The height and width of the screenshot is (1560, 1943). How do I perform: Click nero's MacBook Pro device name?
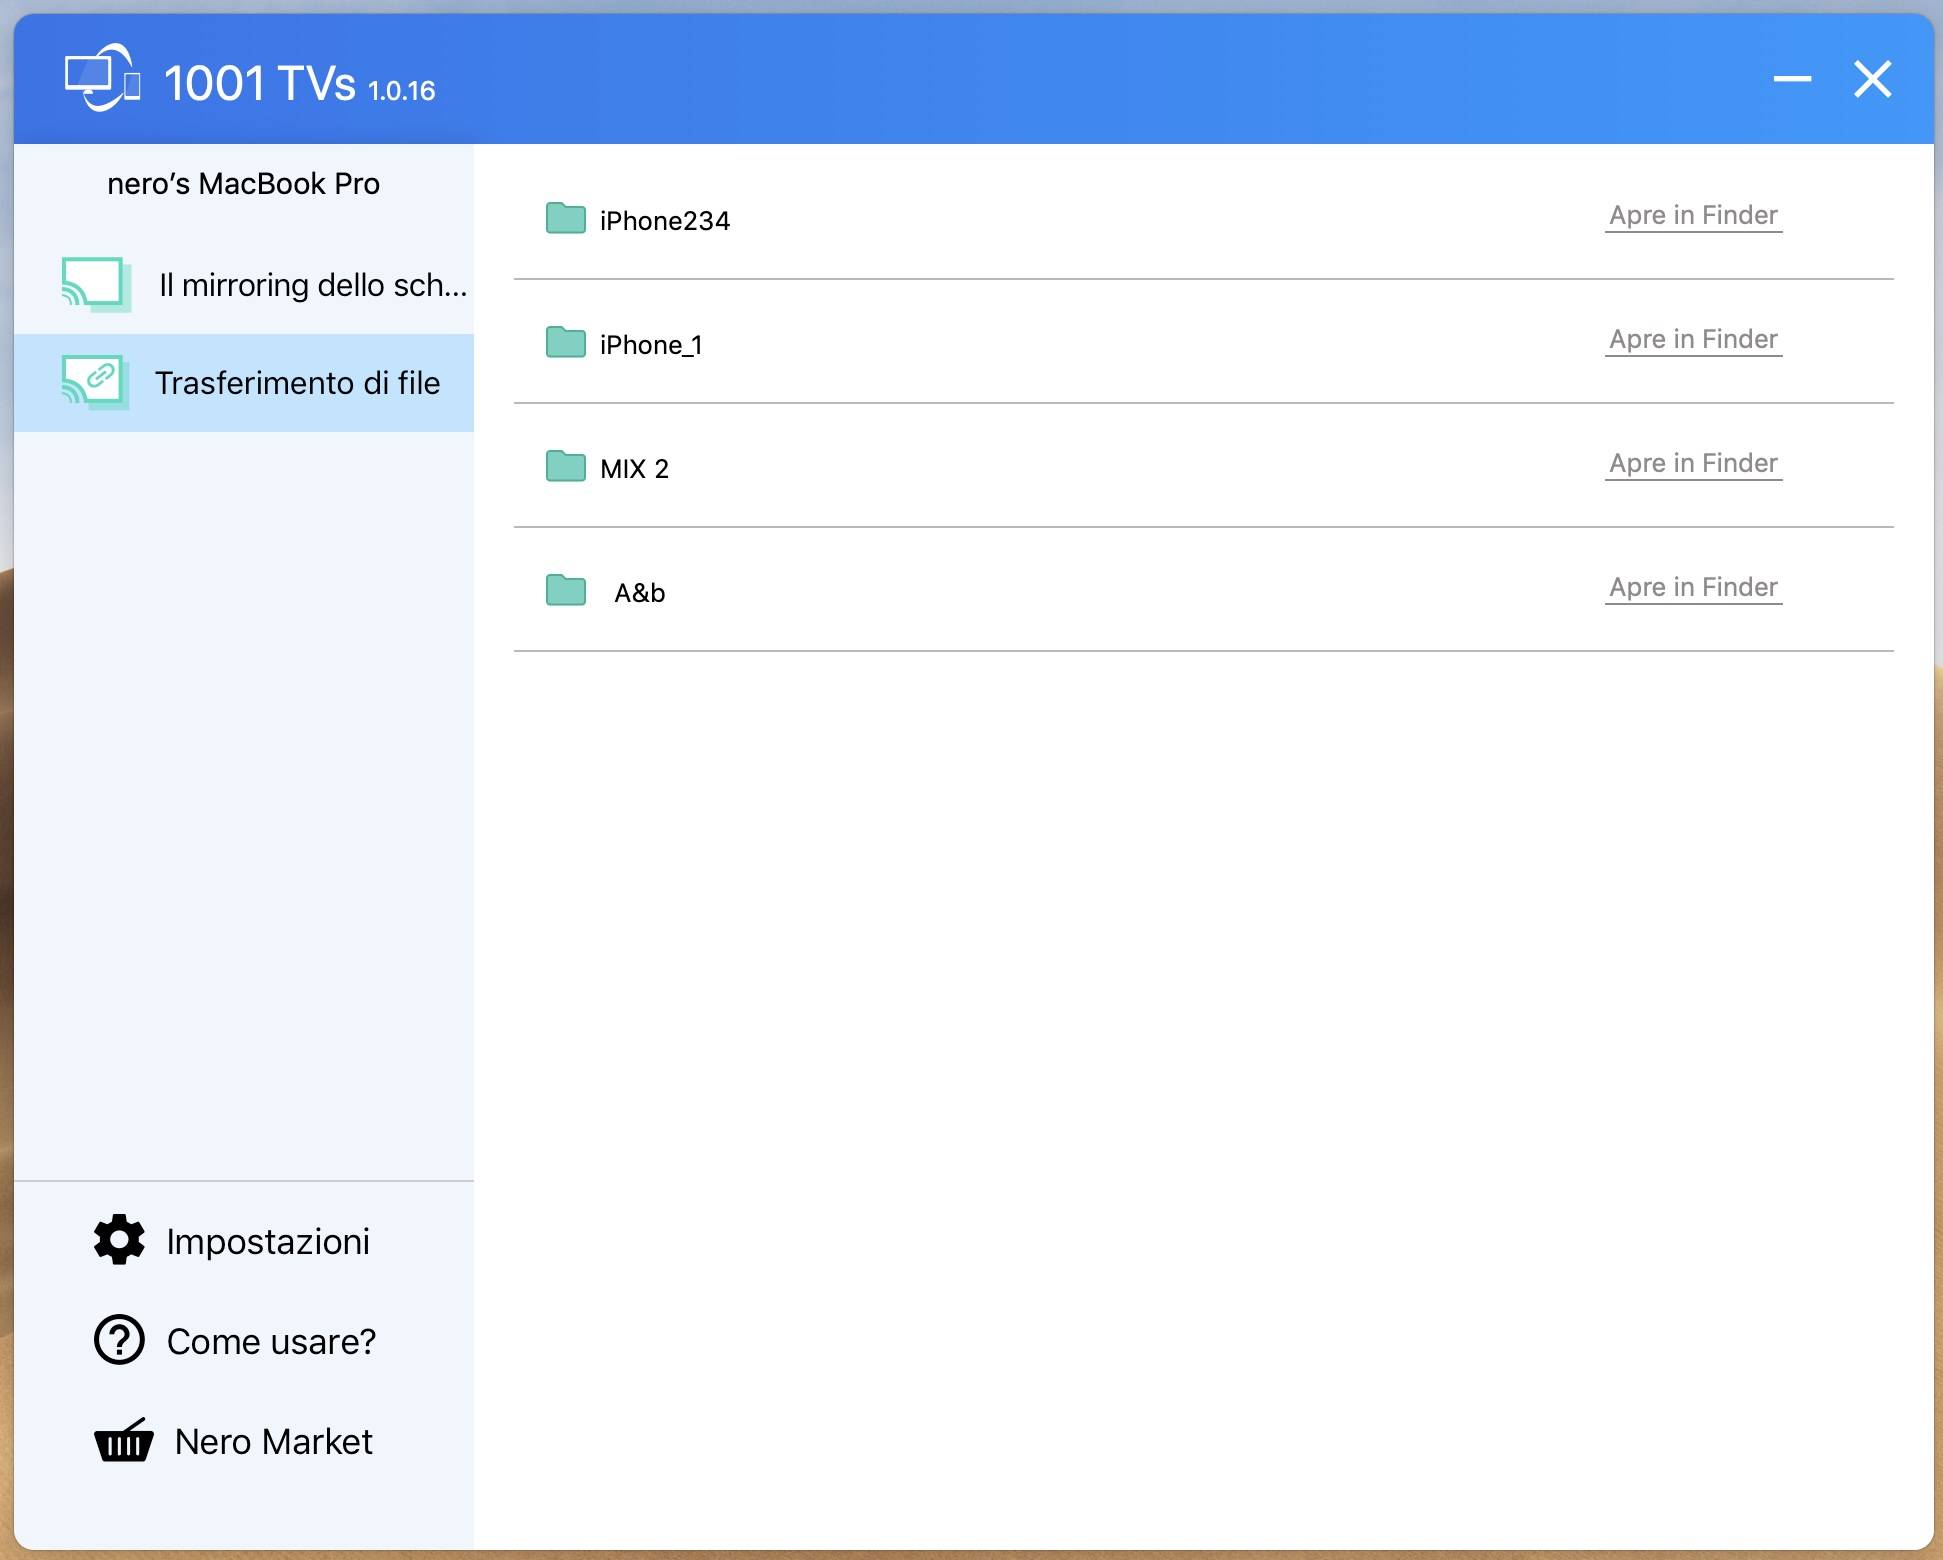(x=243, y=184)
